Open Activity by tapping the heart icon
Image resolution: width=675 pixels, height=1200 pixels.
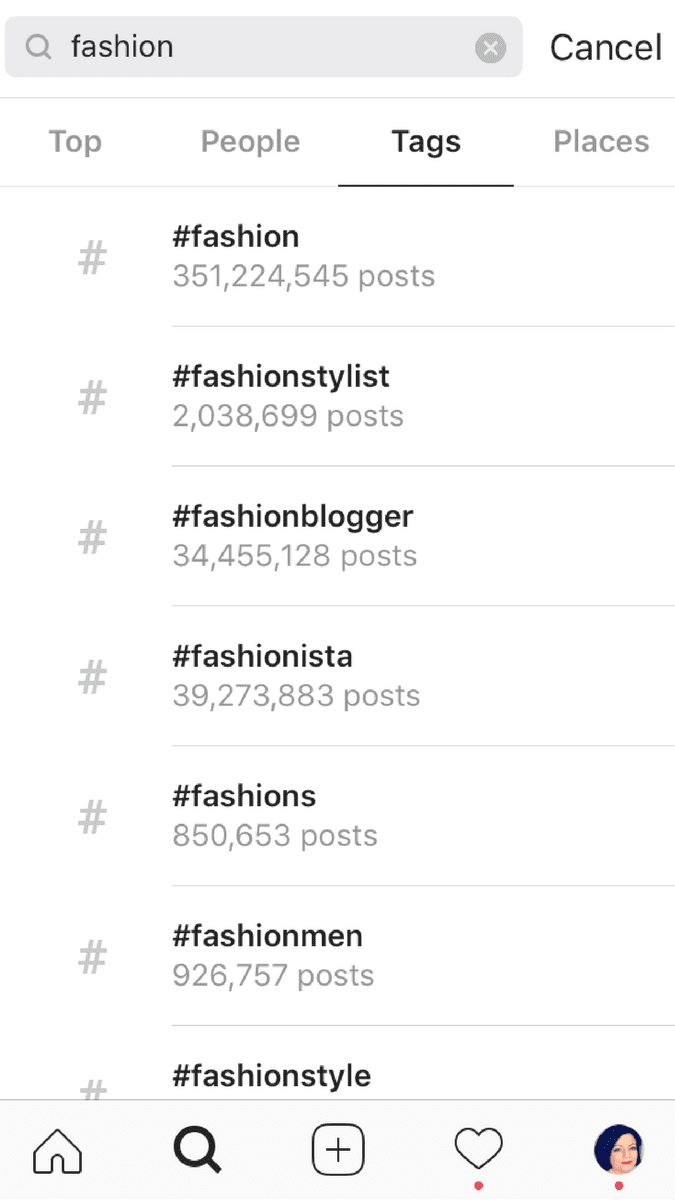tap(478, 1150)
